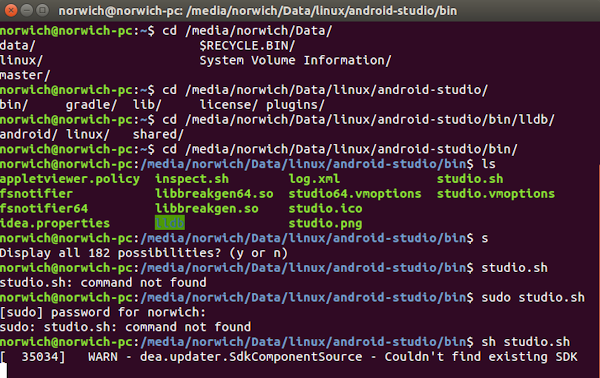The height and width of the screenshot is (378, 600).
Task: Minimize the terminal window
Action: tap(27, 10)
